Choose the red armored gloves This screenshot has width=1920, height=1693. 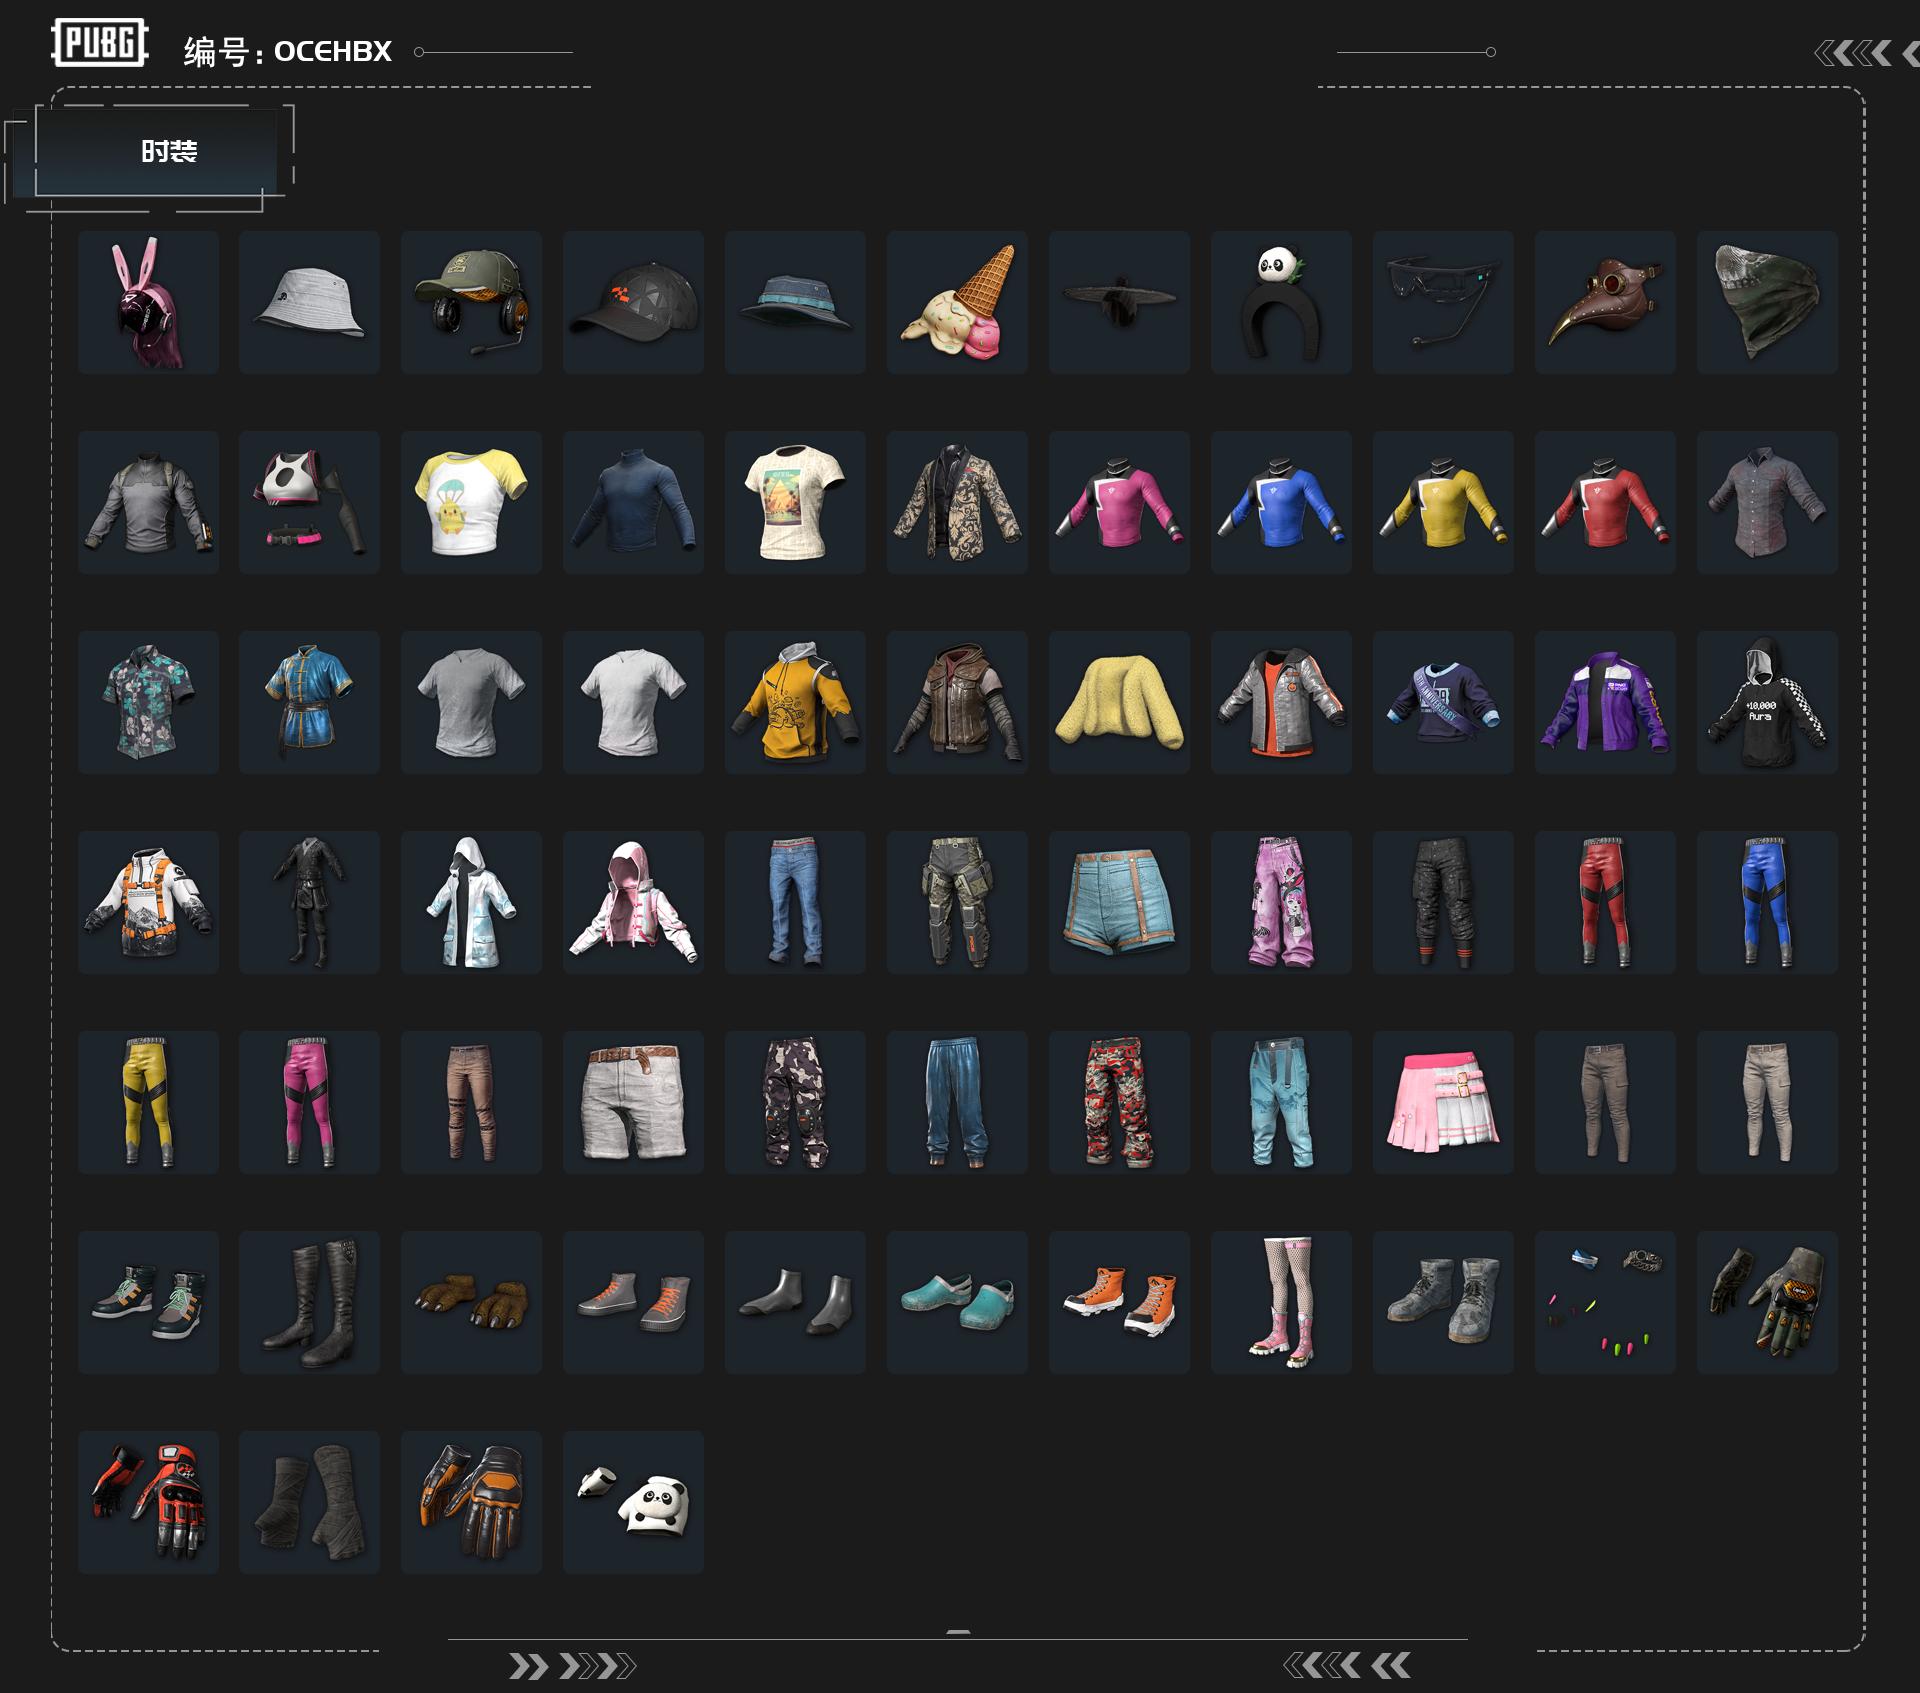(148, 1502)
